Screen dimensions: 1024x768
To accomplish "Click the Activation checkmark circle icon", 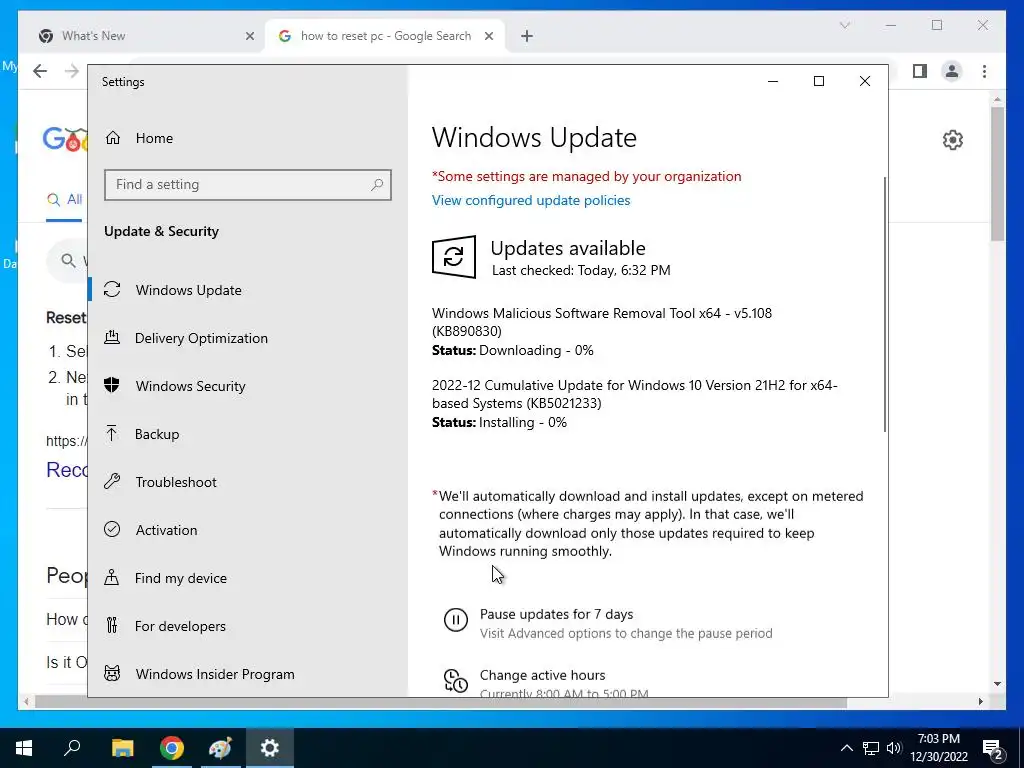I will (112, 529).
